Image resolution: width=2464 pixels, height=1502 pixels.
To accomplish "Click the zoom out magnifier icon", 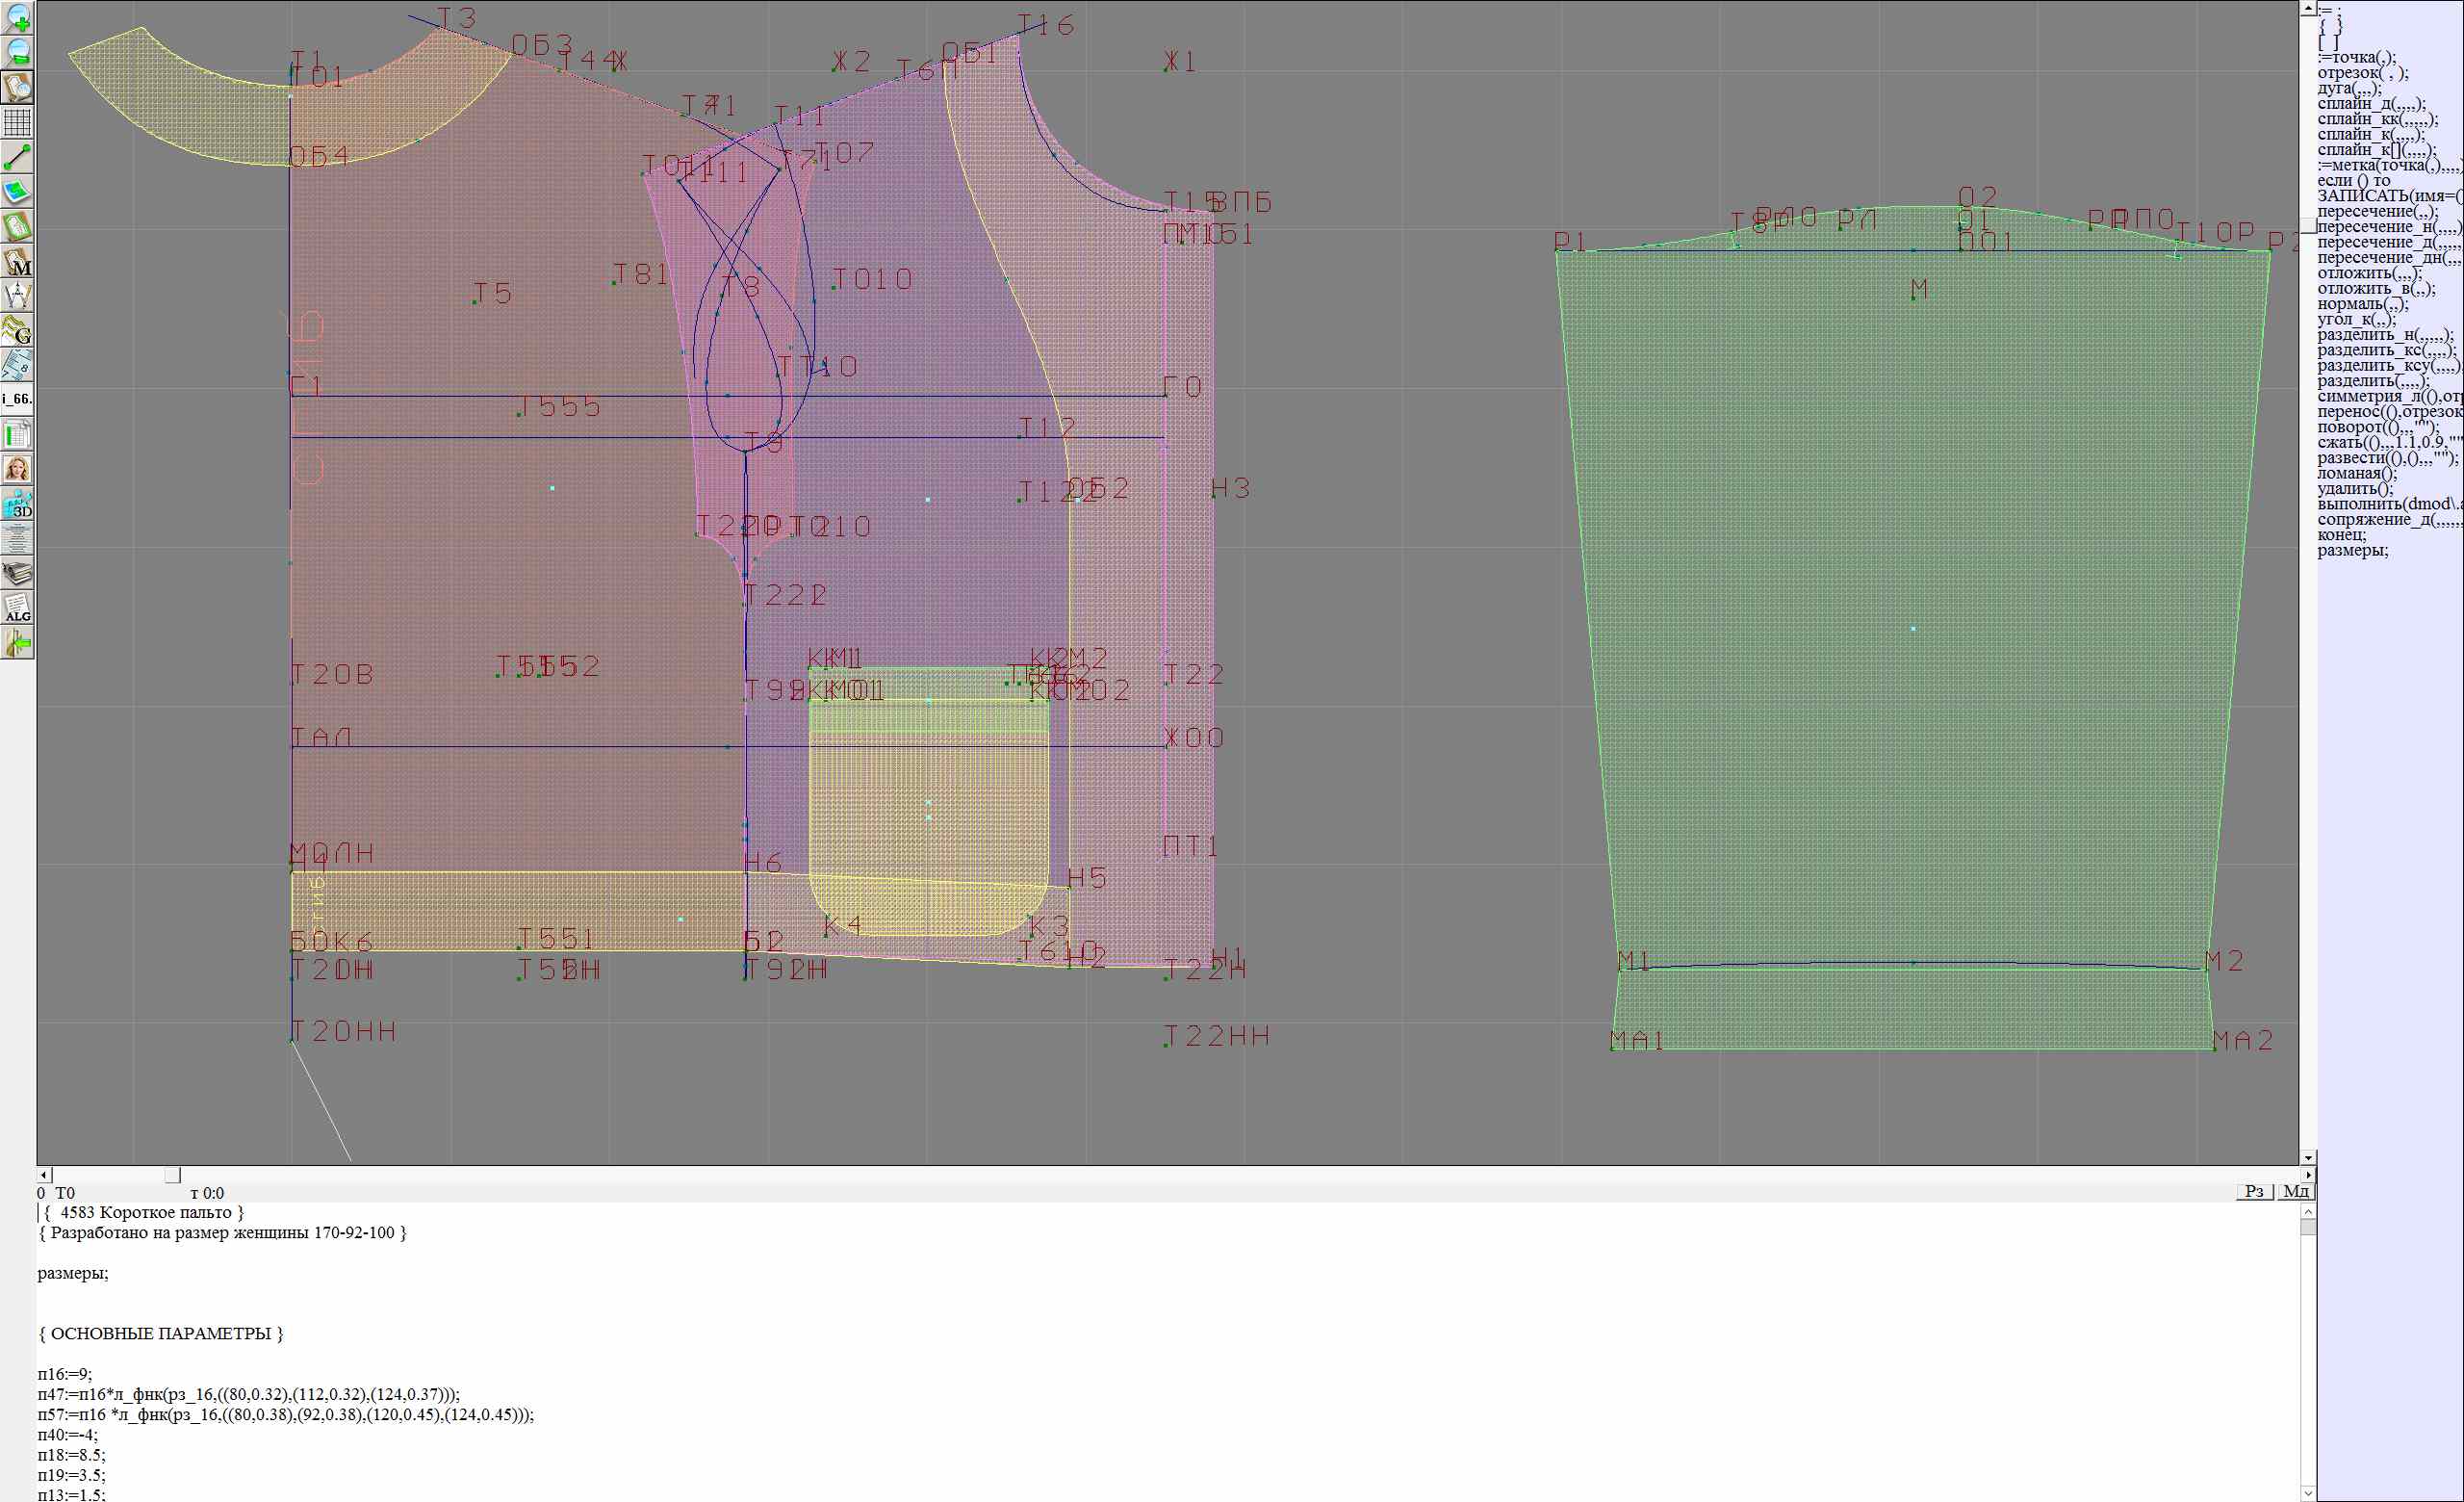I will tap(18, 52).
